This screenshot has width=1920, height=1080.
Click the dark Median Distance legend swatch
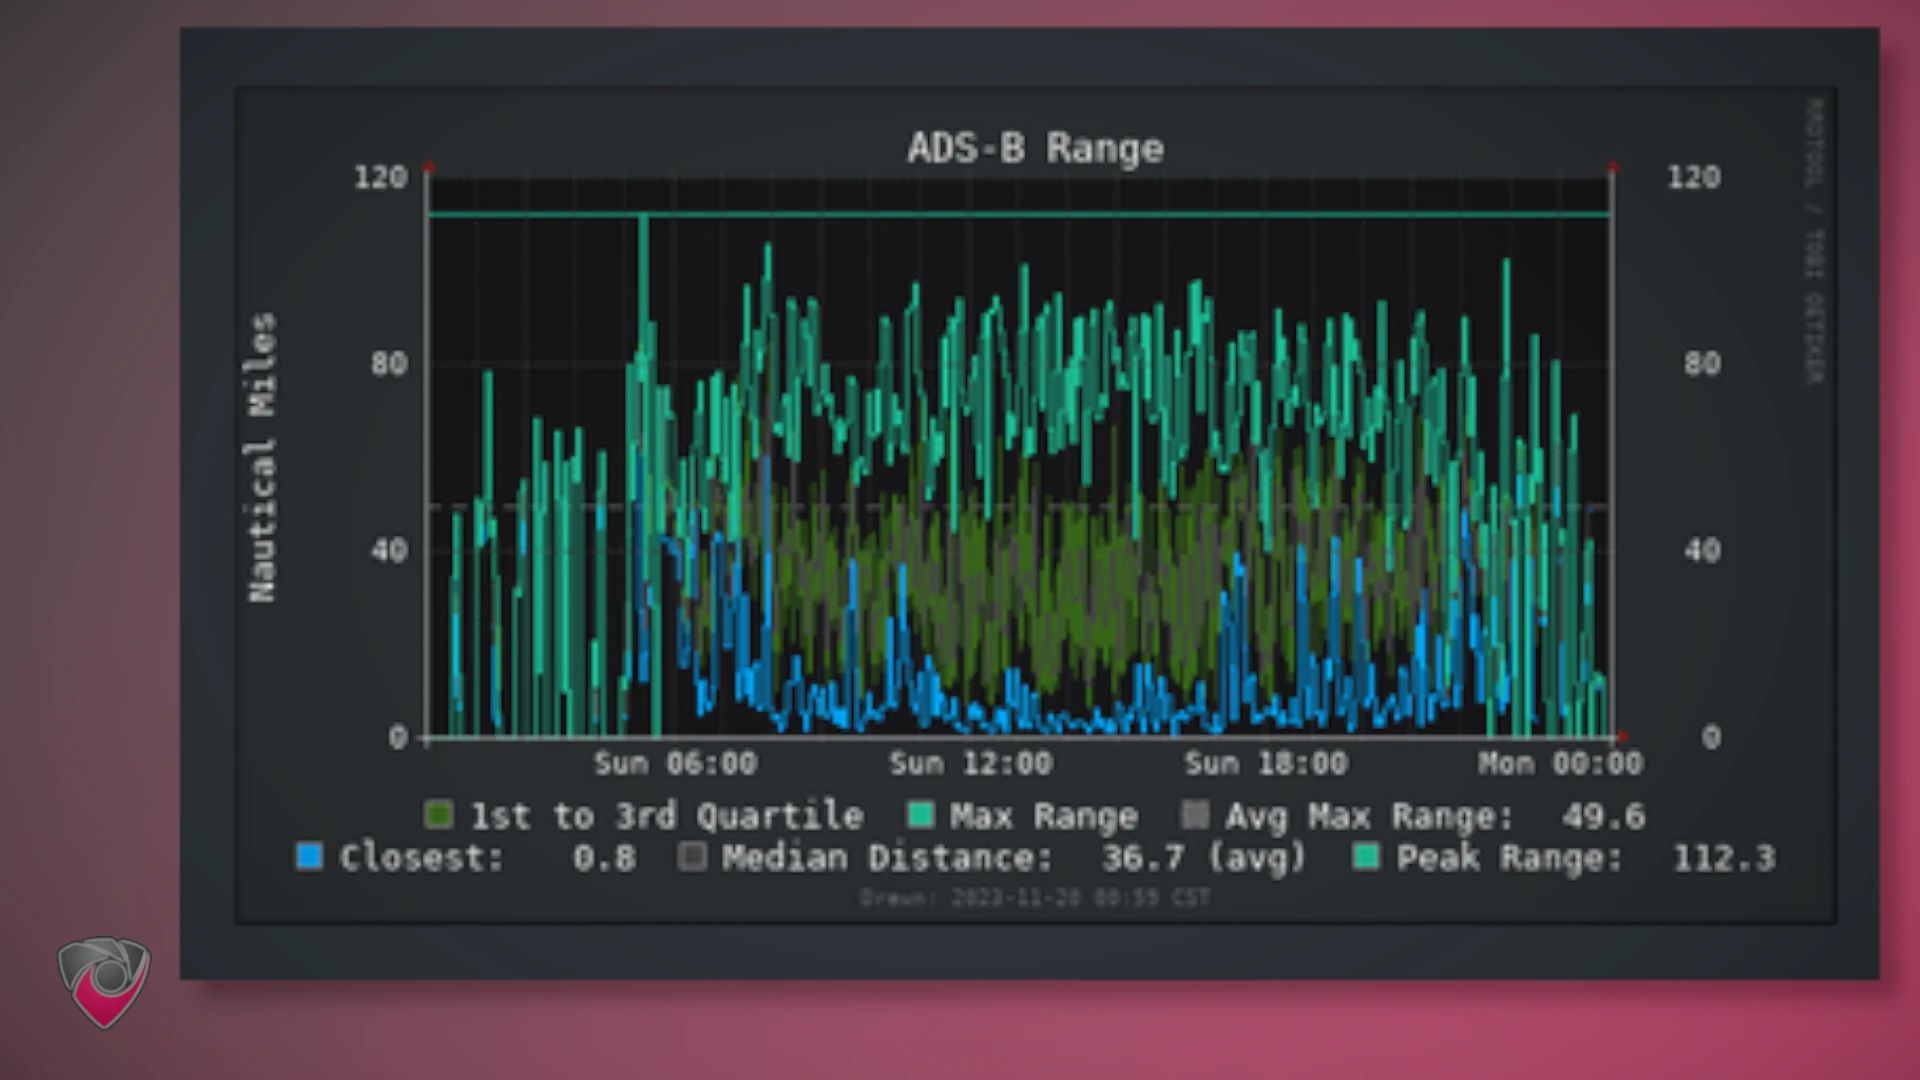692,856
